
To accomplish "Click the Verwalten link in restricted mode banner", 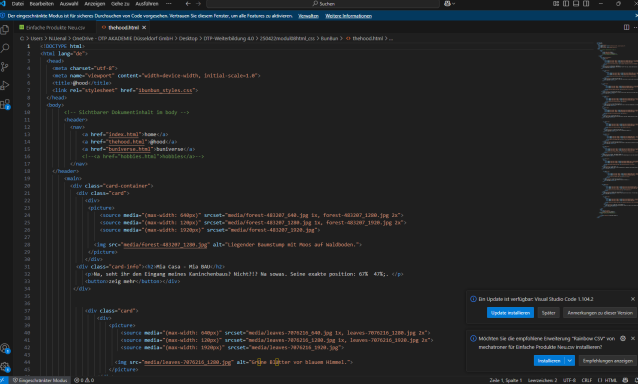I will click(x=308, y=16).
